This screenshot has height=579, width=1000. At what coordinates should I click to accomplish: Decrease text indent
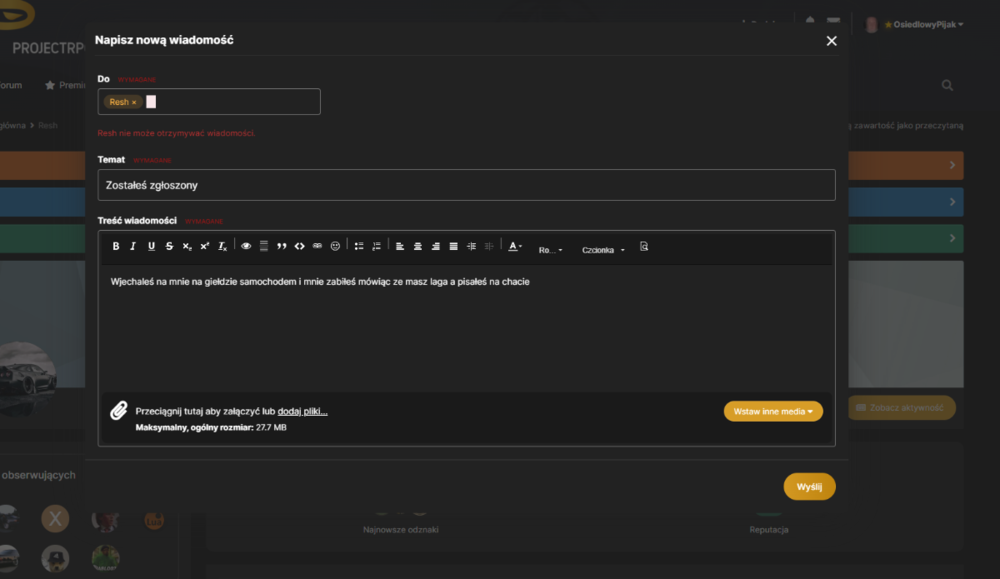tap(489, 246)
